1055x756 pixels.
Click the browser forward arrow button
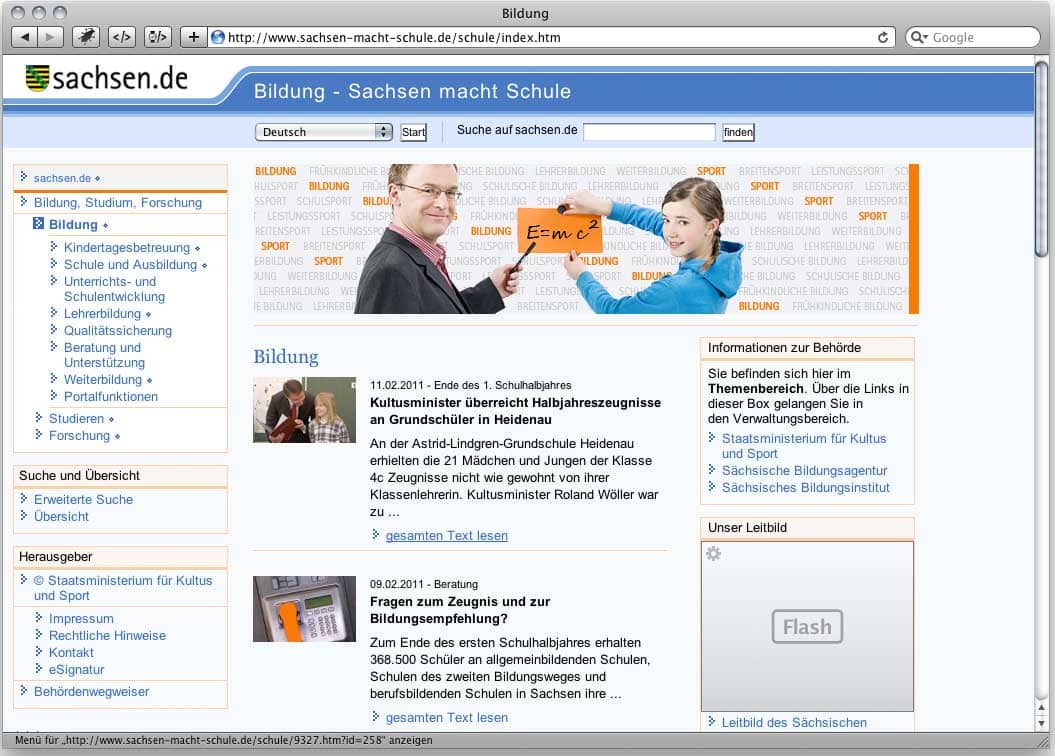point(50,37)
